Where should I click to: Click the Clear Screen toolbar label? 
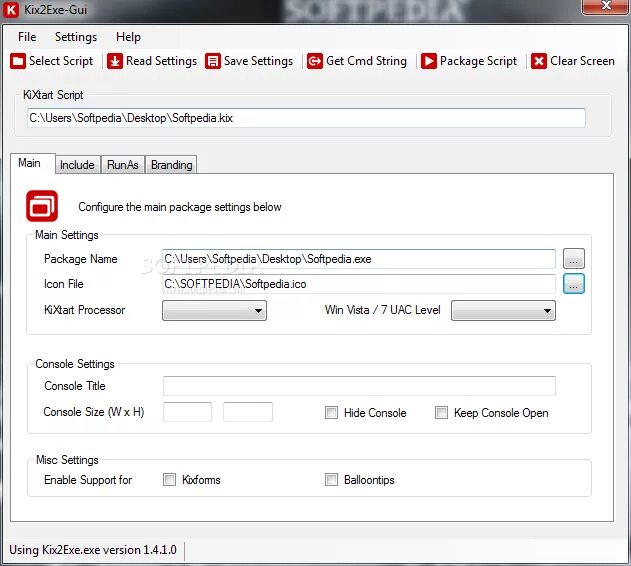[x=582, y=61]
